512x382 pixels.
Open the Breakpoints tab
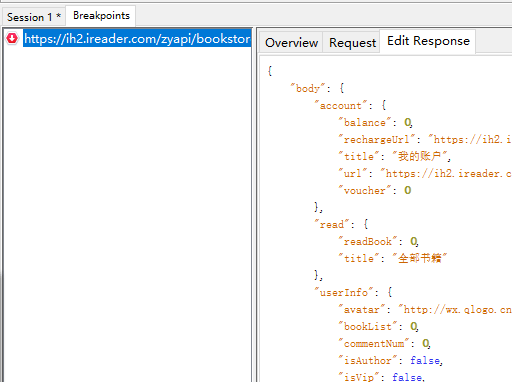coord(101,15)
